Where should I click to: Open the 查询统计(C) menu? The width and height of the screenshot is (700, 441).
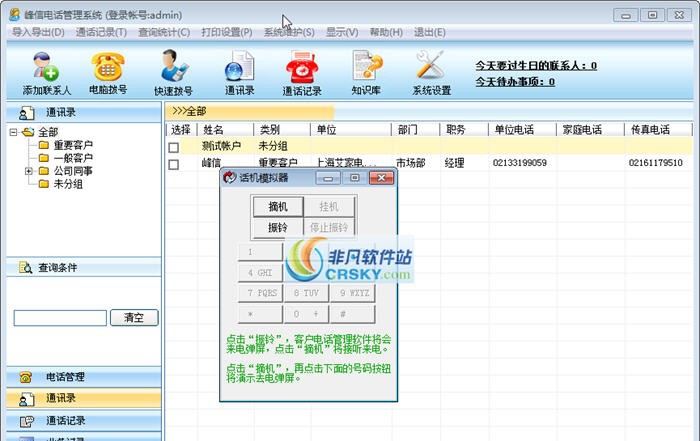click(164, 33)
